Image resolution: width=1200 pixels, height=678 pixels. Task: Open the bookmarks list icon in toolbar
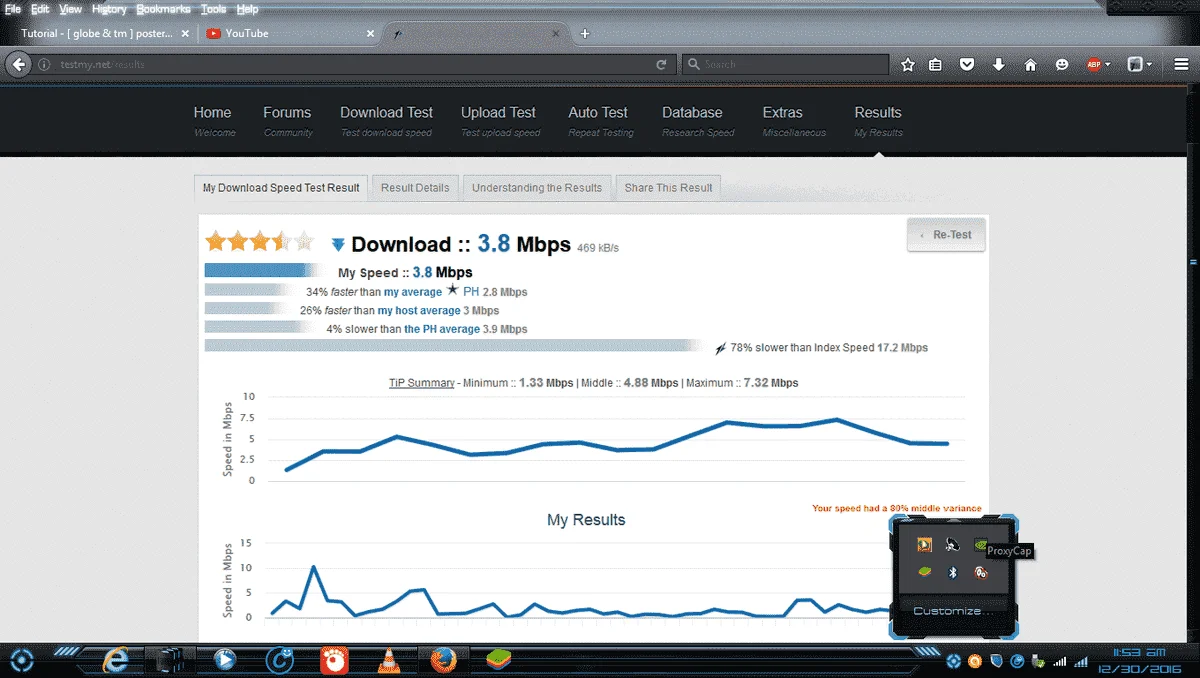coord(935,64)
